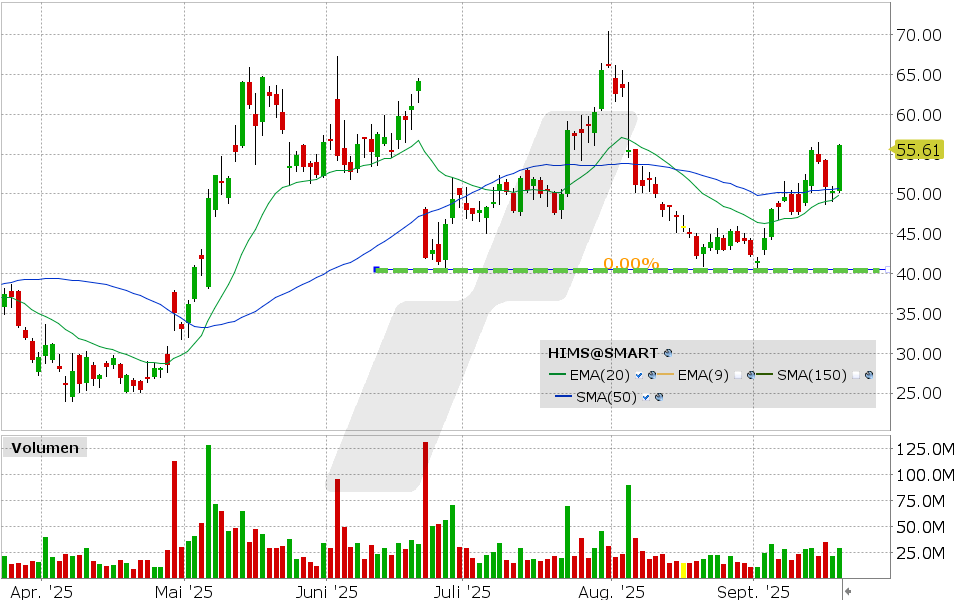Viewport: 960px width, 600px height.
Task: Open settings icon next to HIMS@SMART
Action: point(668,353)
